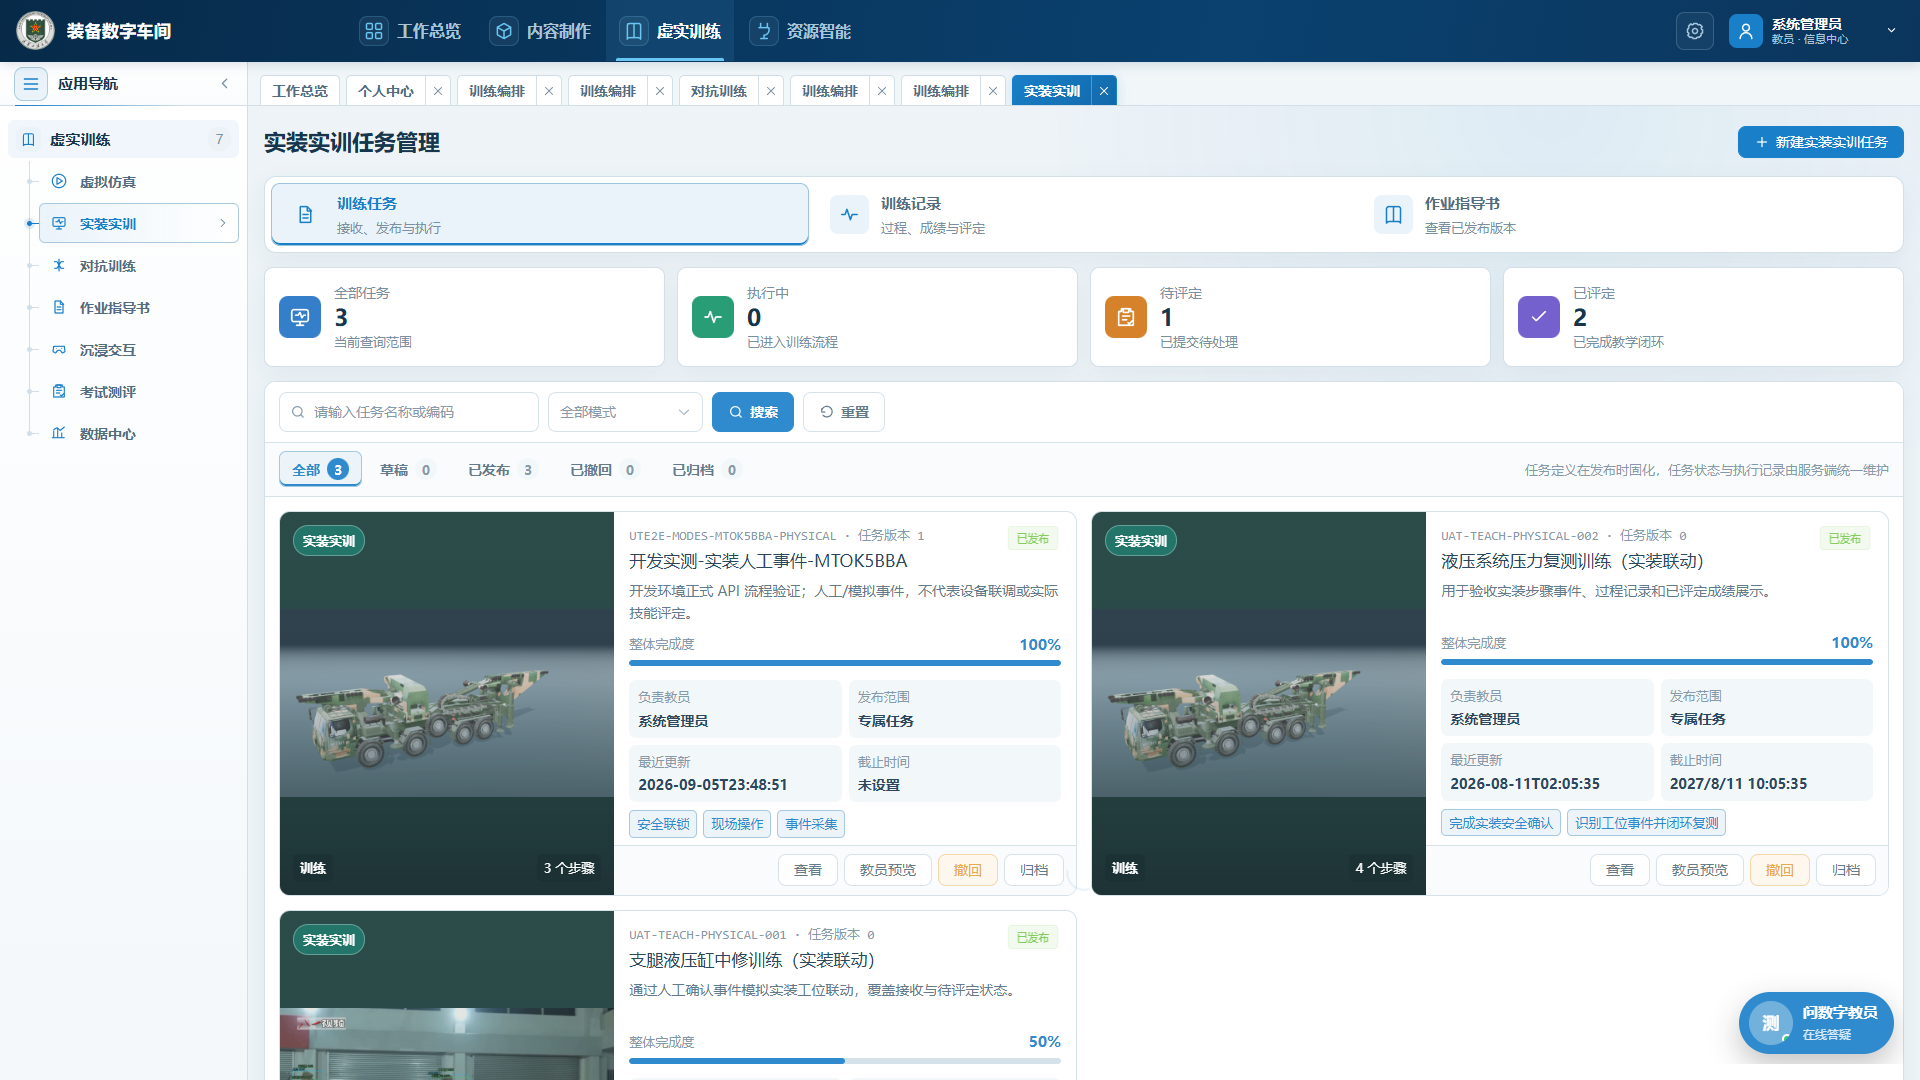Click the 装备数字车间 logo emblem

pyautogui.click(x=36, y=31)
